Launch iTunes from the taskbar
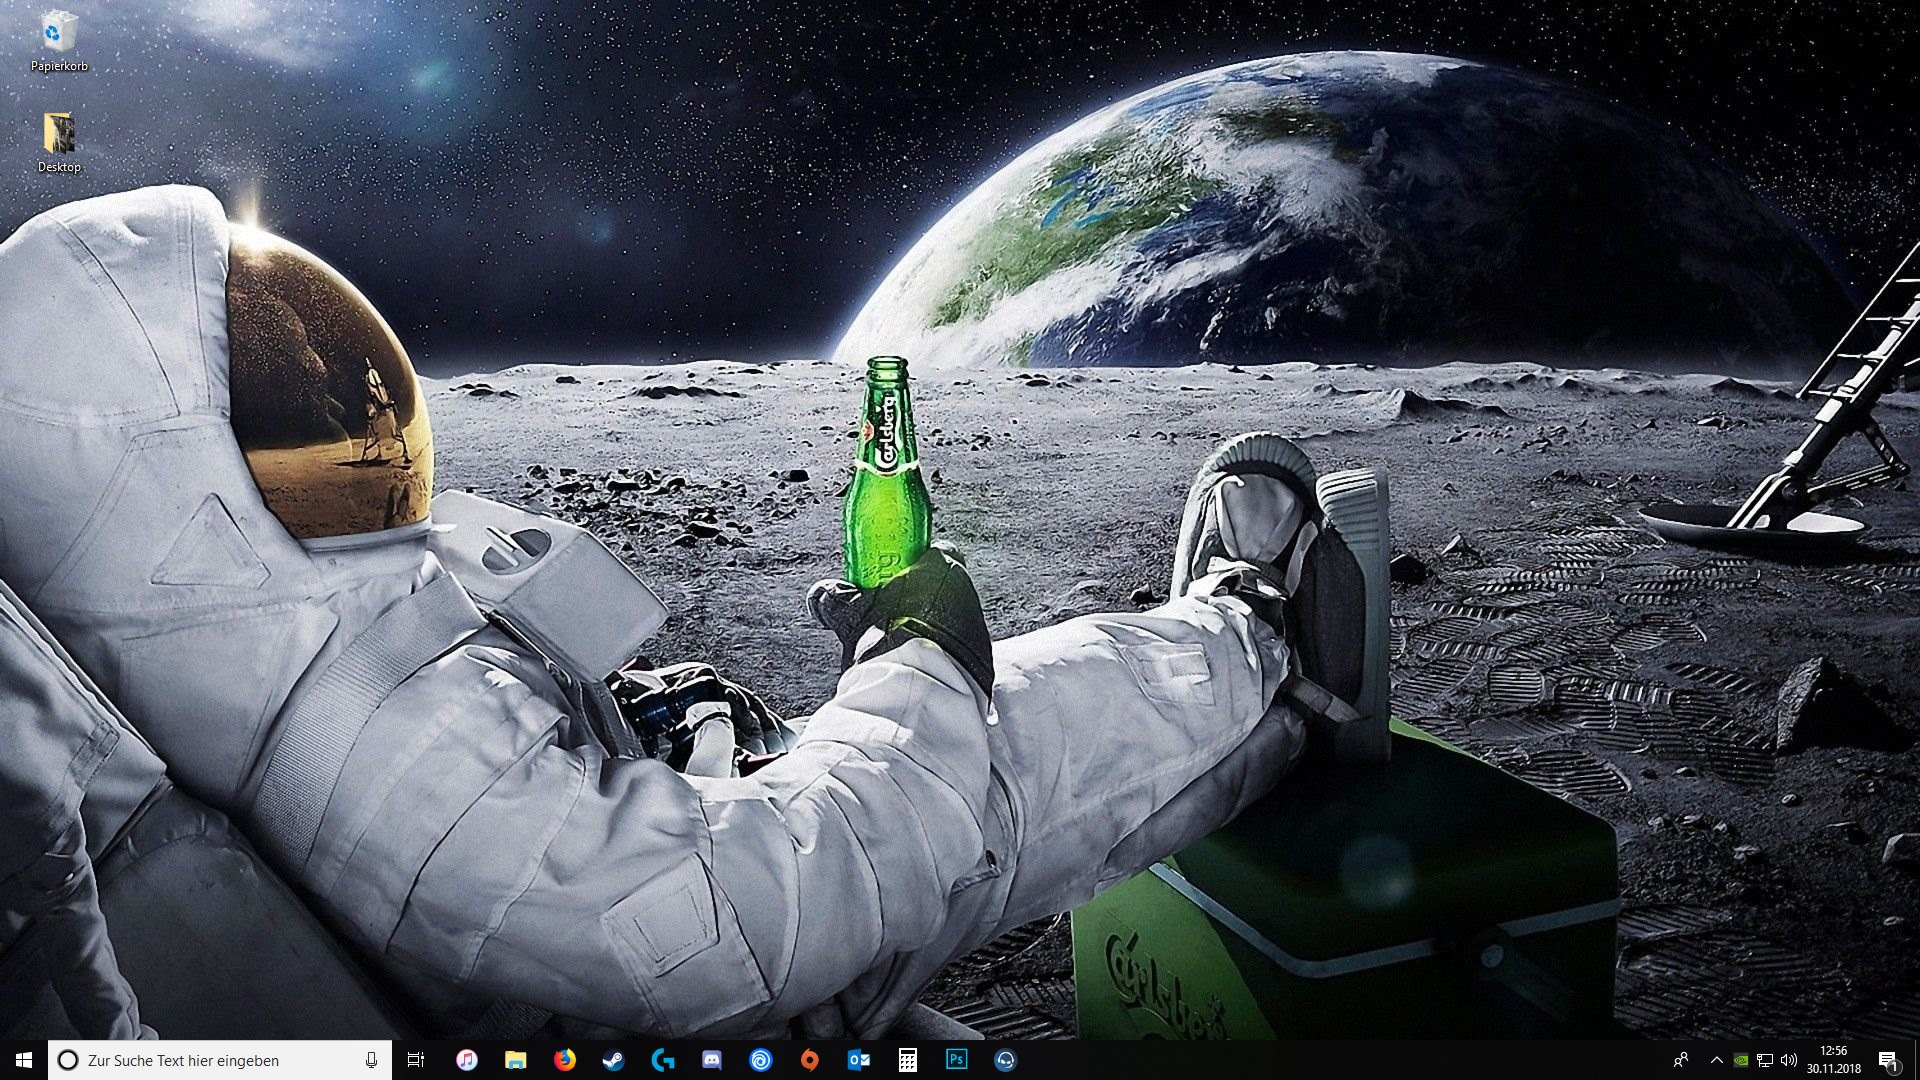Image resolution: width=1920 pixels, height=1080 pixels. pos(466,1060)
